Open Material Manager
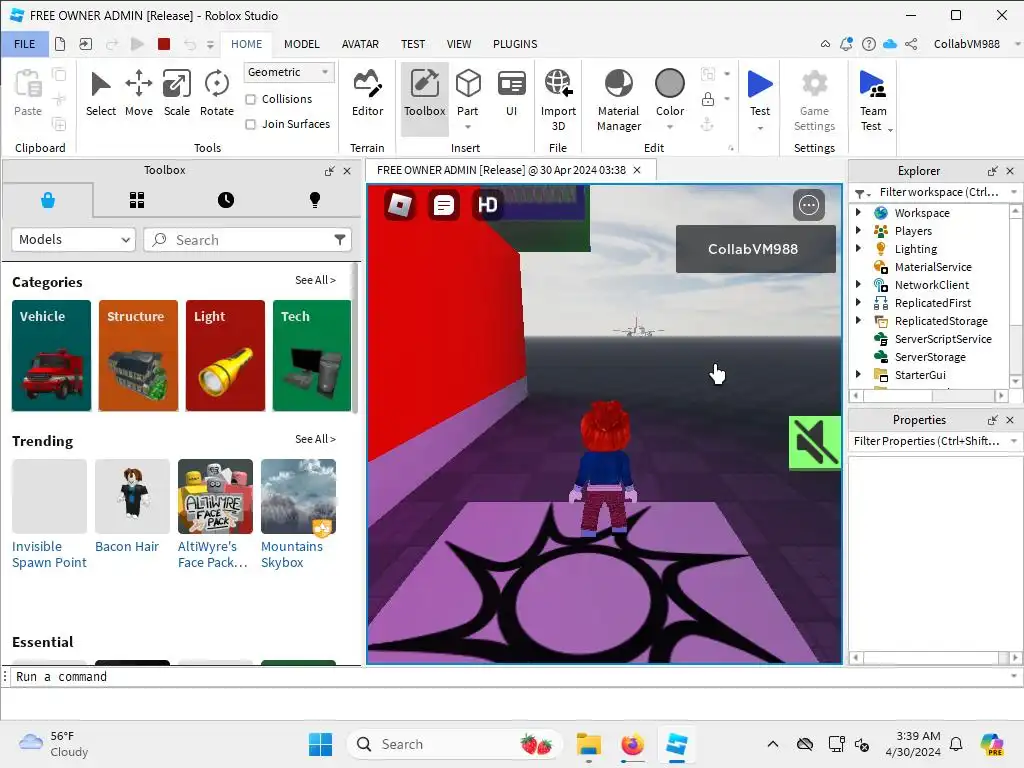 click(x=618, y=99)
